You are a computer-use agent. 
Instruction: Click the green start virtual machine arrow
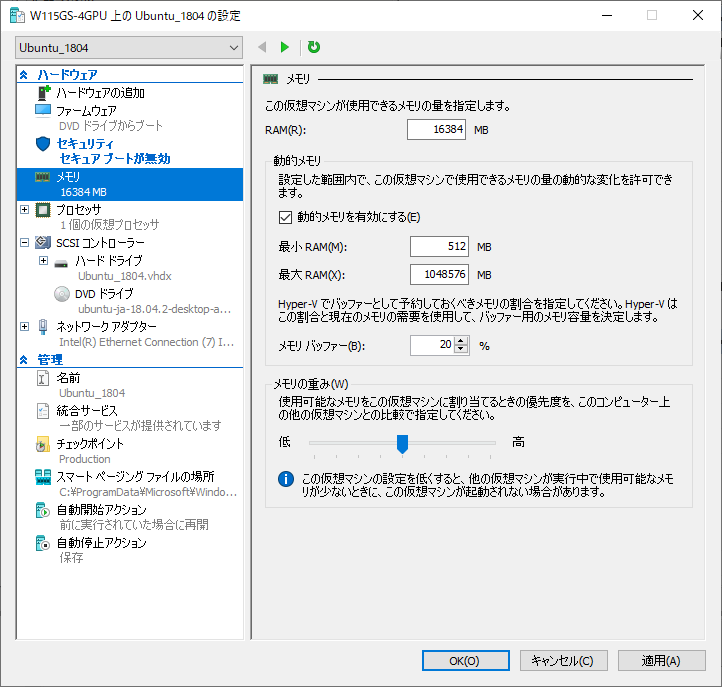coord(285,47)
